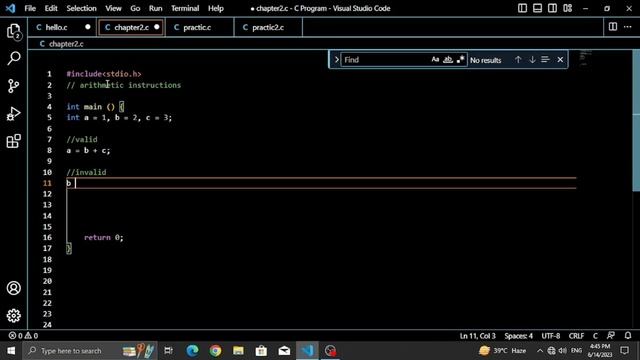Expand the Replace row in Find widget

[336, 60]
